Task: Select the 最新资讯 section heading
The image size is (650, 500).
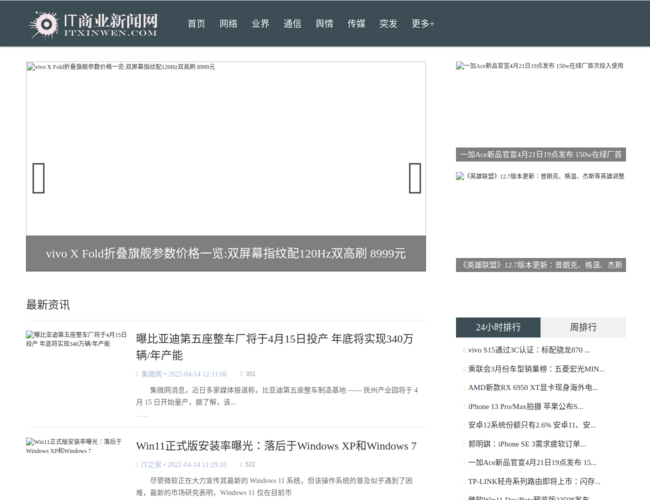Action: 48,305
